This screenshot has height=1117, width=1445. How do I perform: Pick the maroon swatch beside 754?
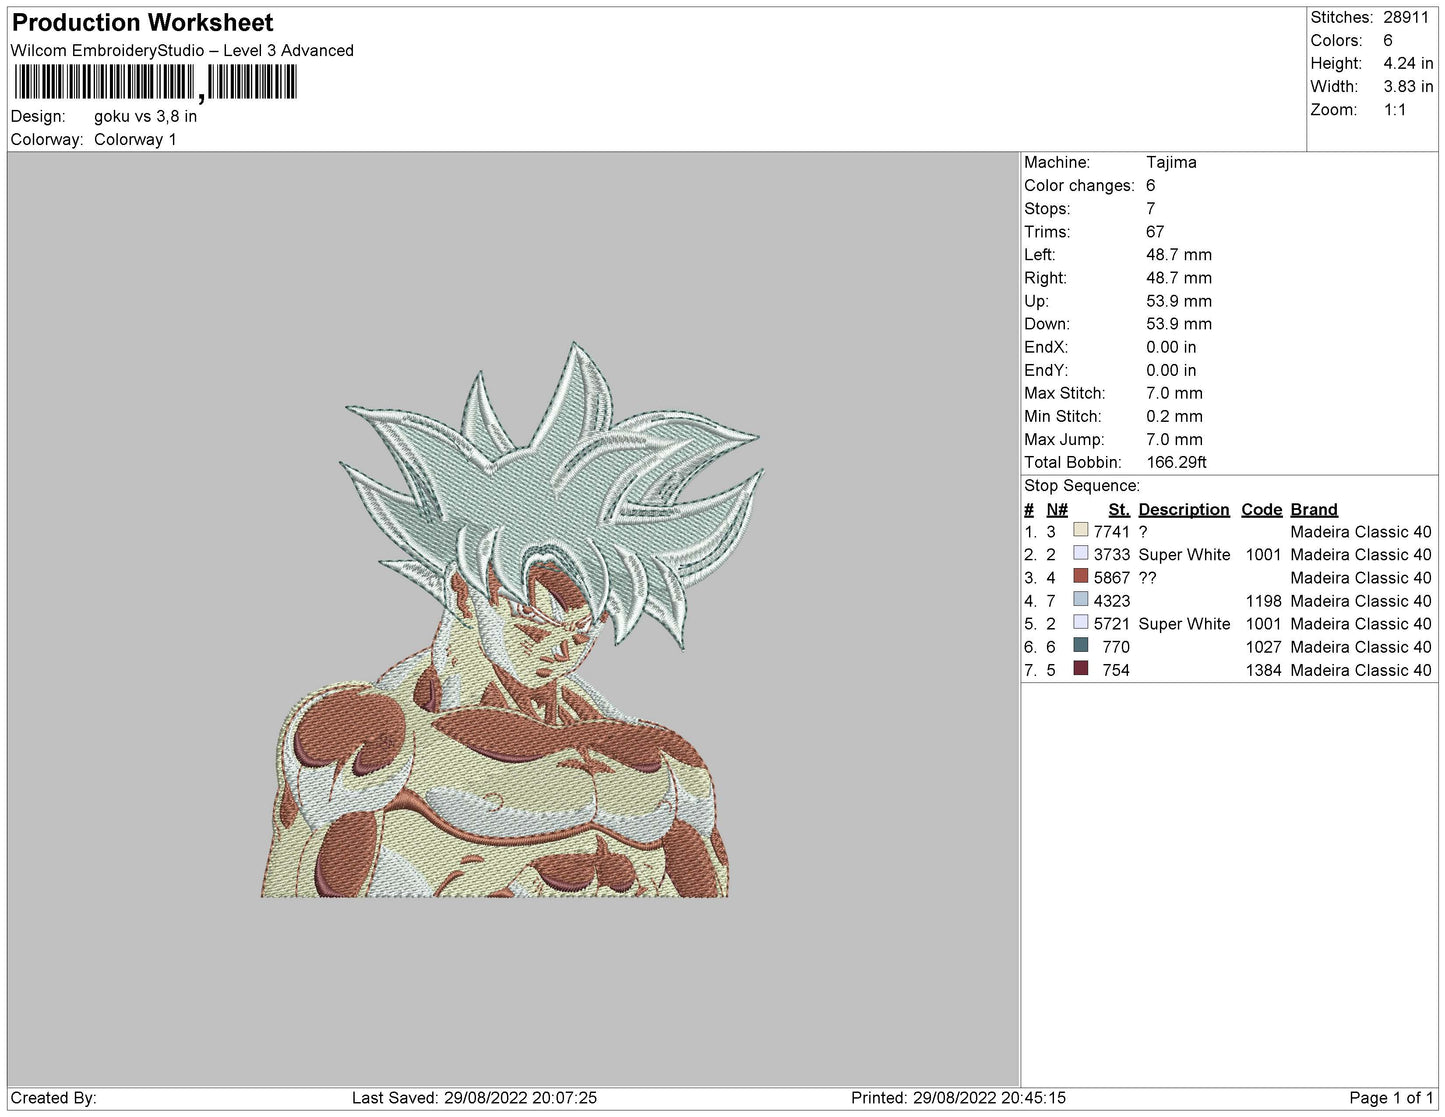(1080, 668)
